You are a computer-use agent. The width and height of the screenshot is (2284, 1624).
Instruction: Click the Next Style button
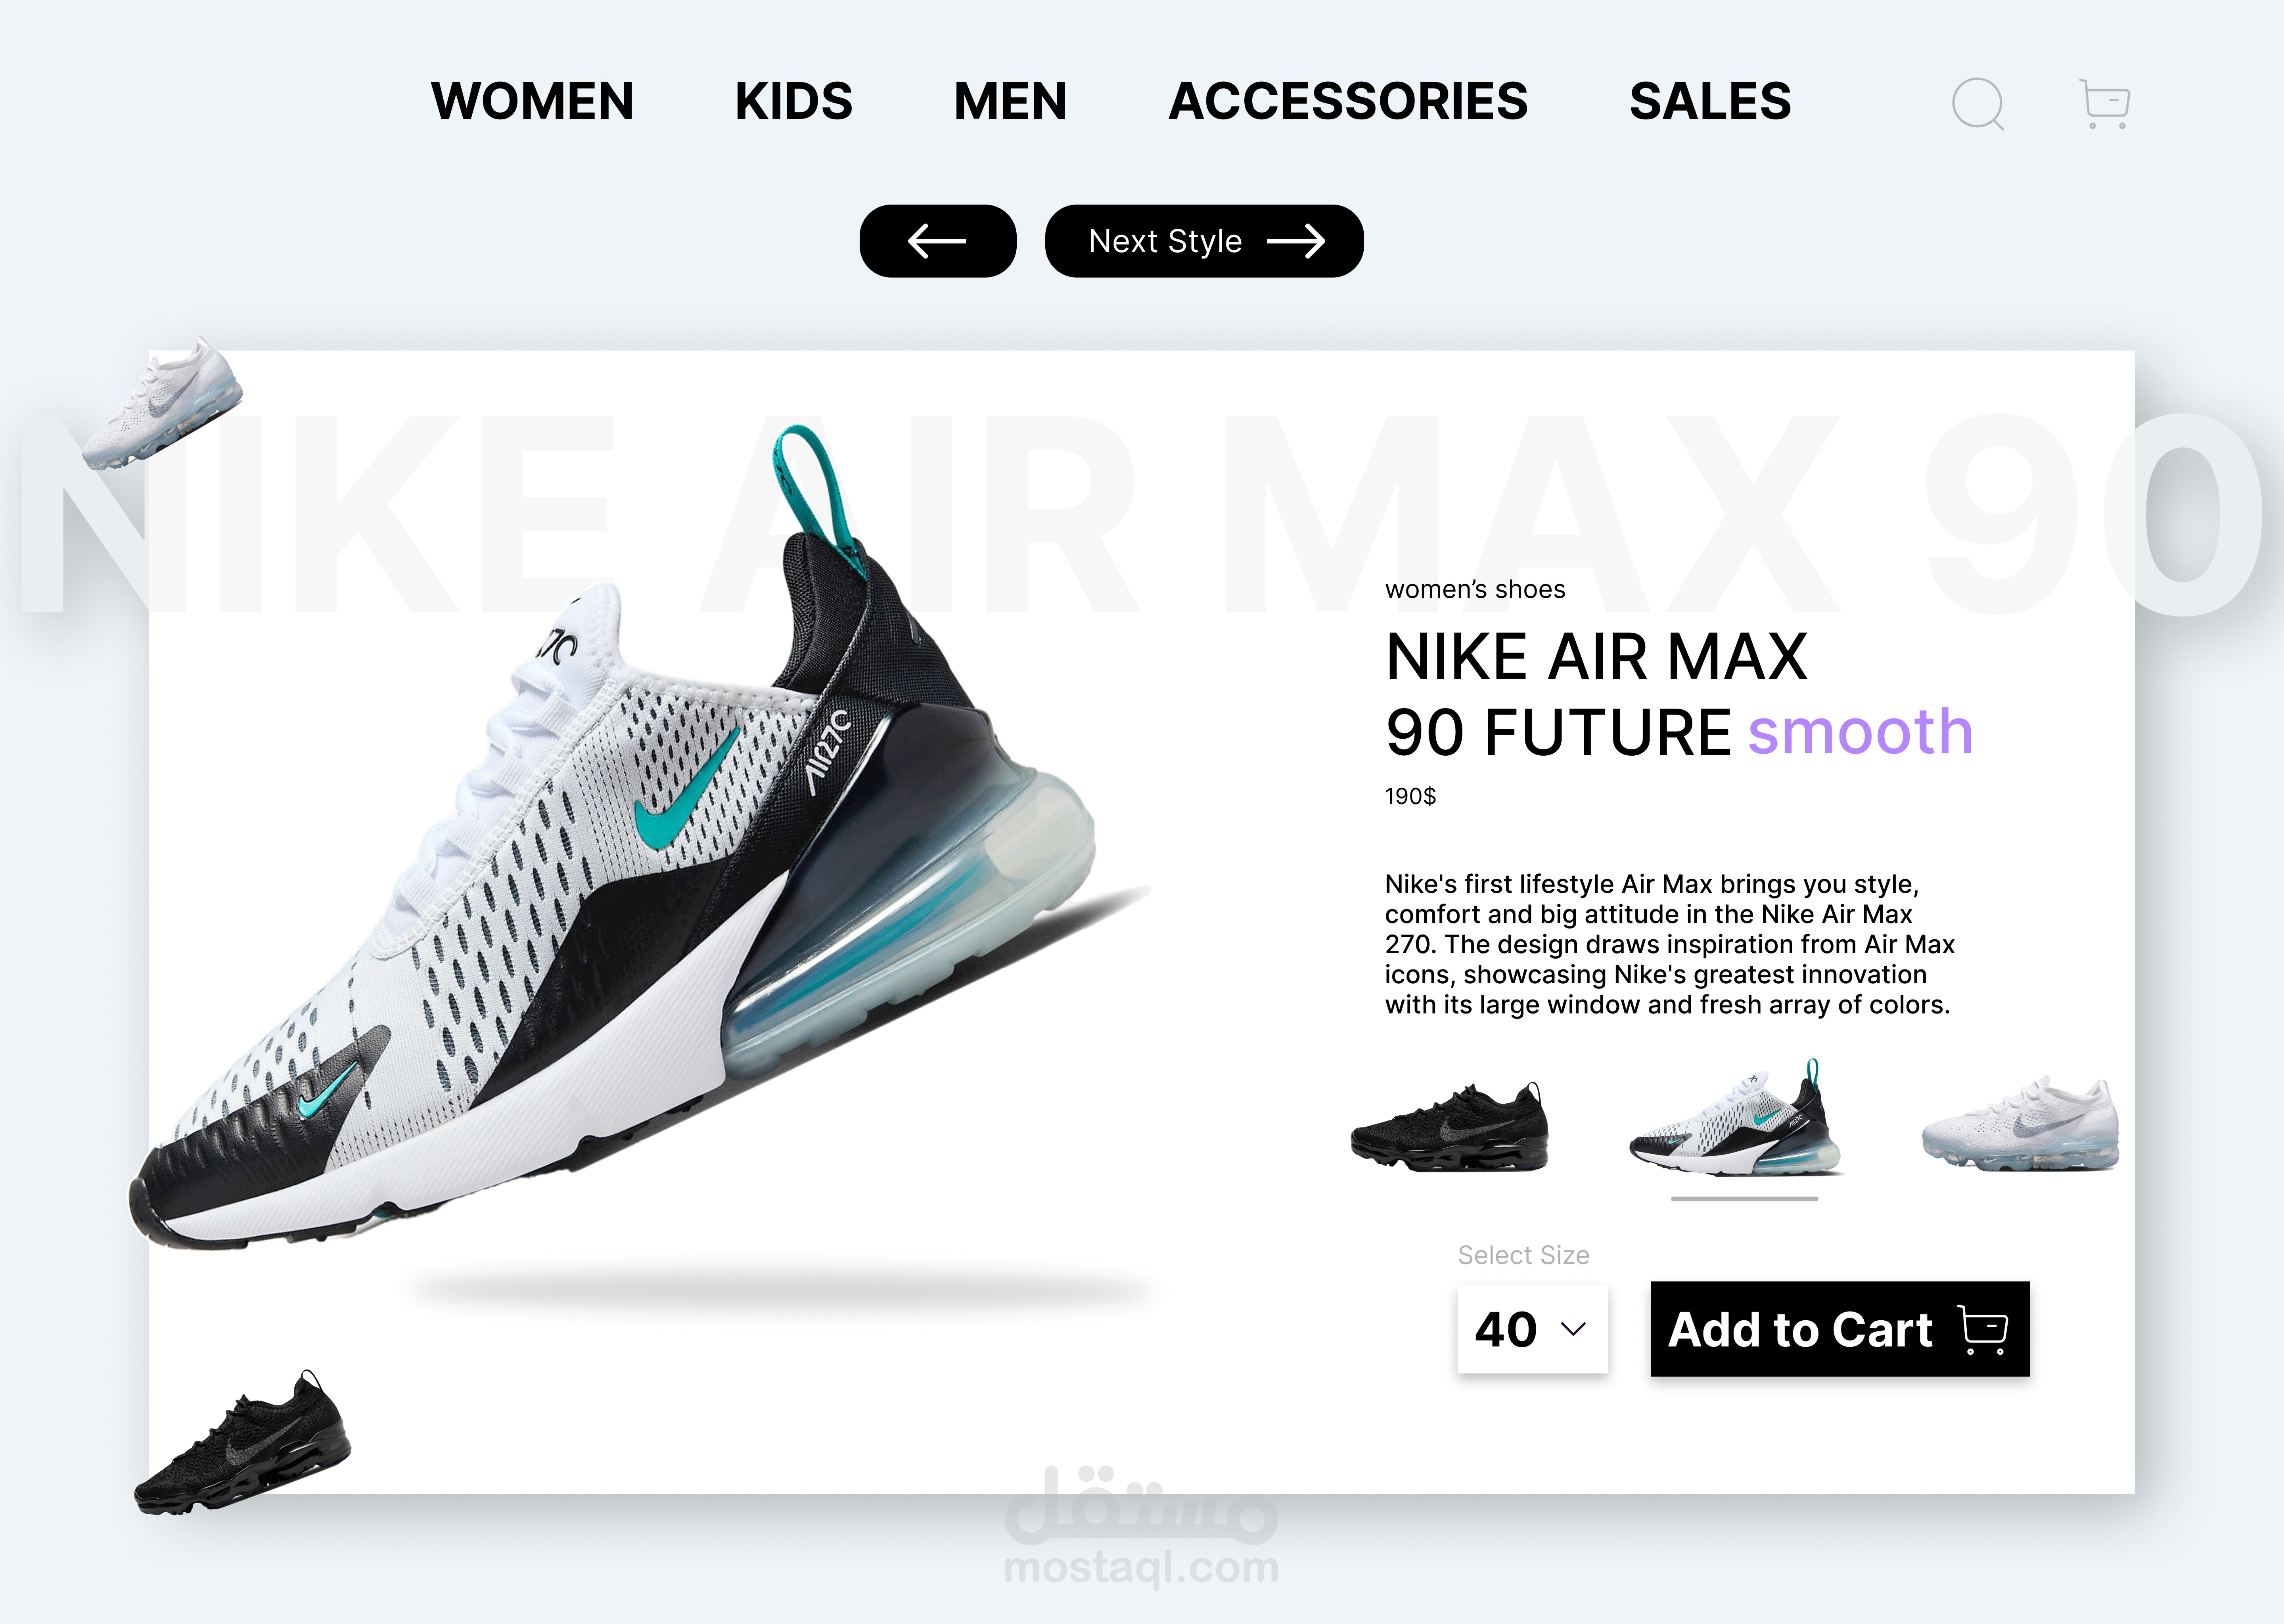tap(1204, 241)
